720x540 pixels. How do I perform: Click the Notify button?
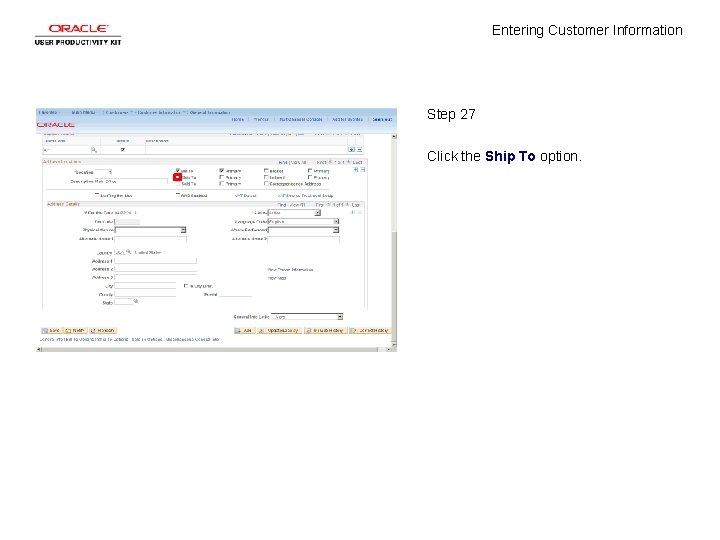(x=74, y=331)
